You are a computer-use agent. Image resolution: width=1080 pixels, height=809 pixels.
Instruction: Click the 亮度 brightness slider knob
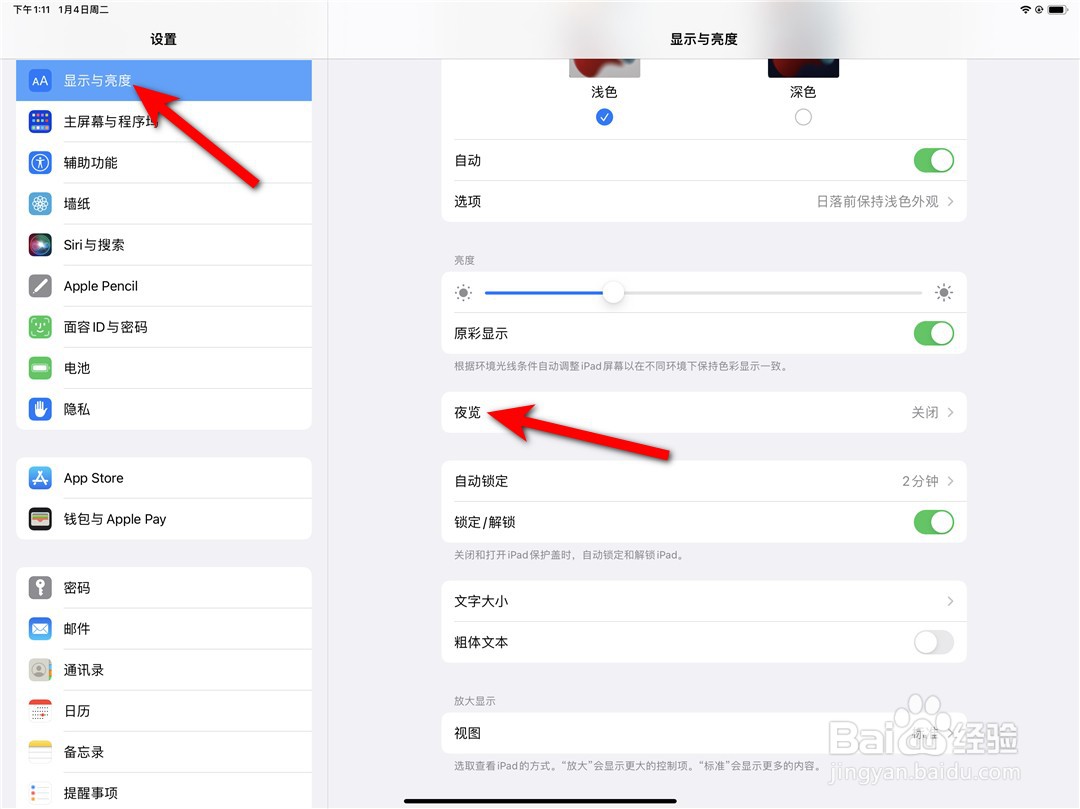[613, 293]
